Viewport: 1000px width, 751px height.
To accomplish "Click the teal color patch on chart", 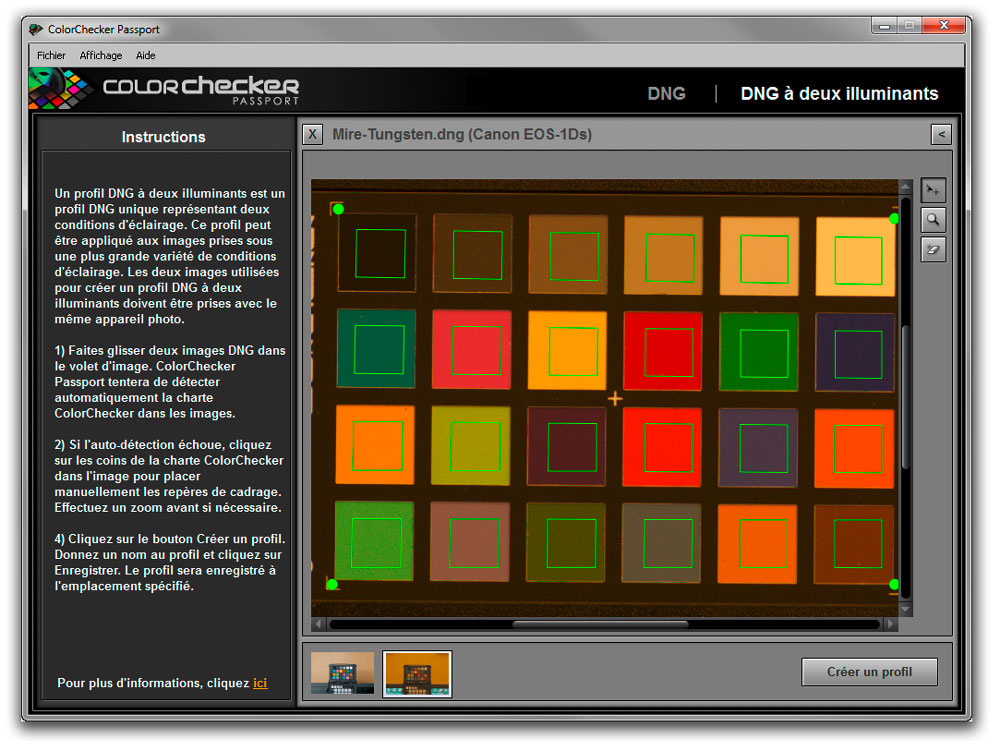I will 376,349.
